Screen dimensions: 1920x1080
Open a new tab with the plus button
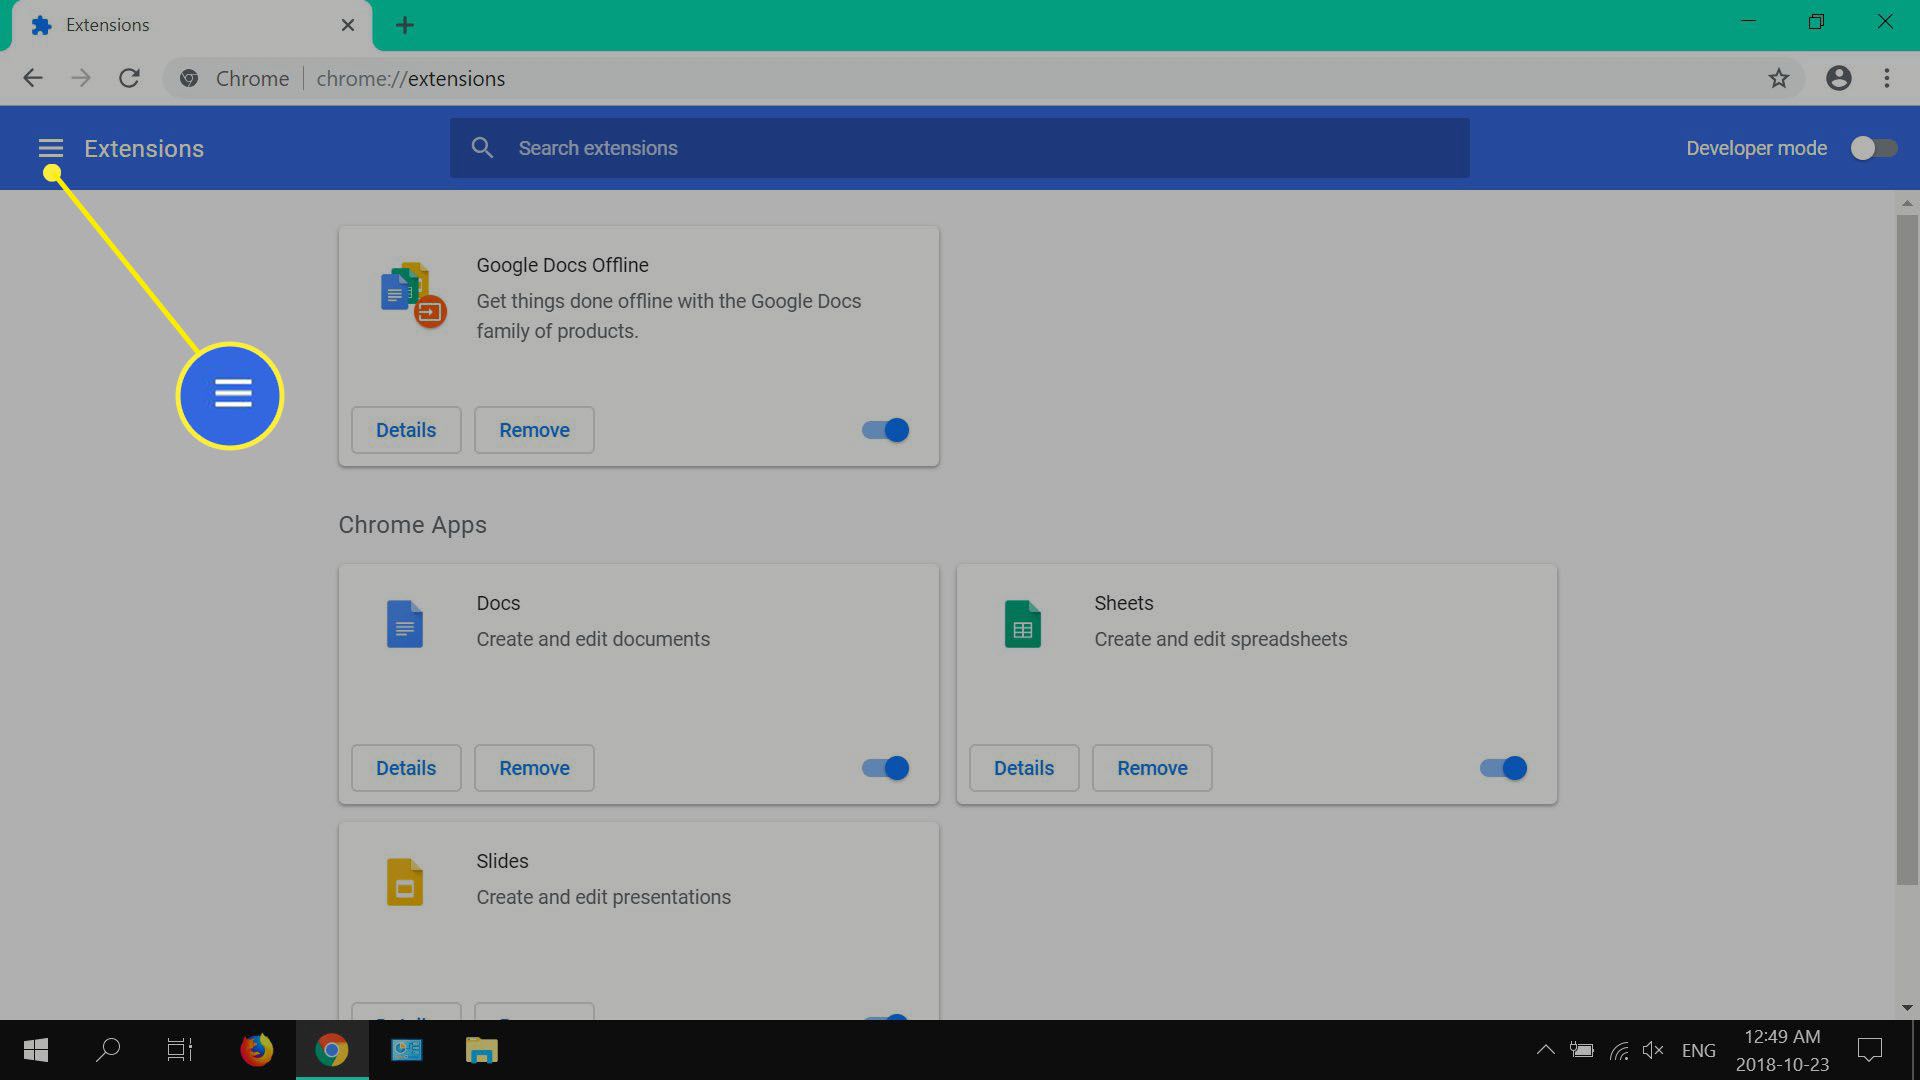coord(405,25)
